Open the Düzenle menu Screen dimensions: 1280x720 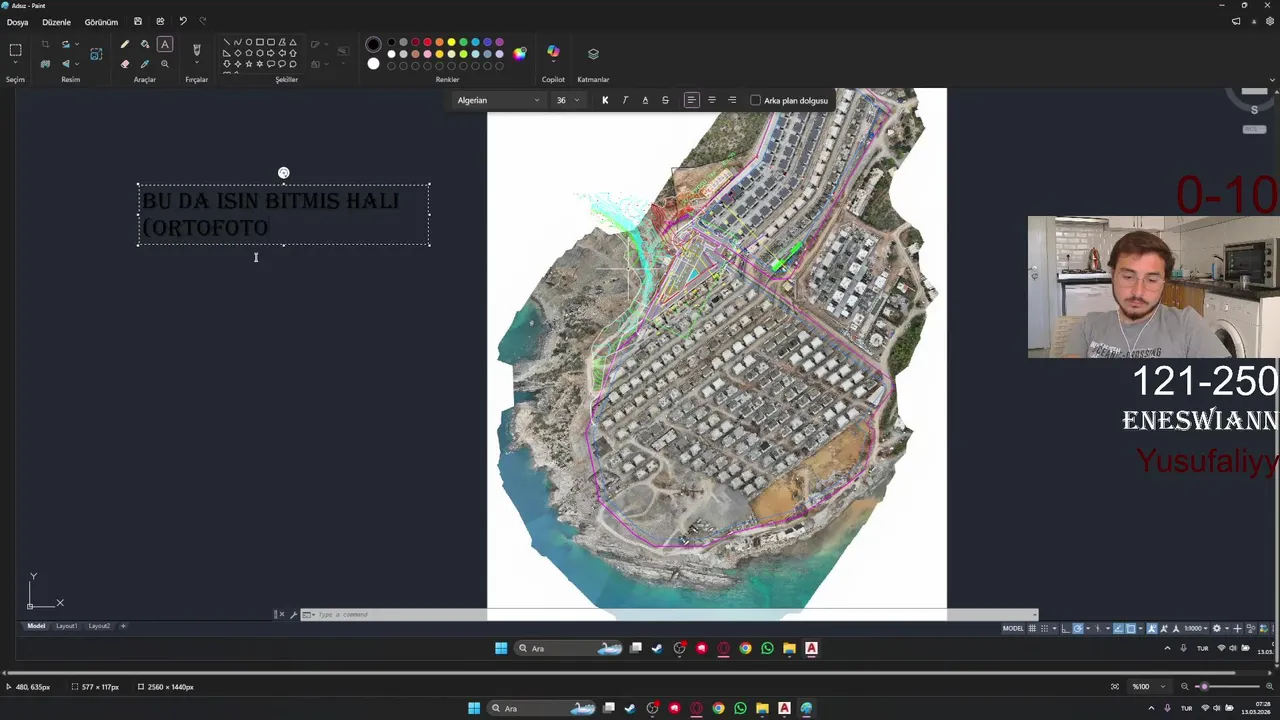(56, 22)
